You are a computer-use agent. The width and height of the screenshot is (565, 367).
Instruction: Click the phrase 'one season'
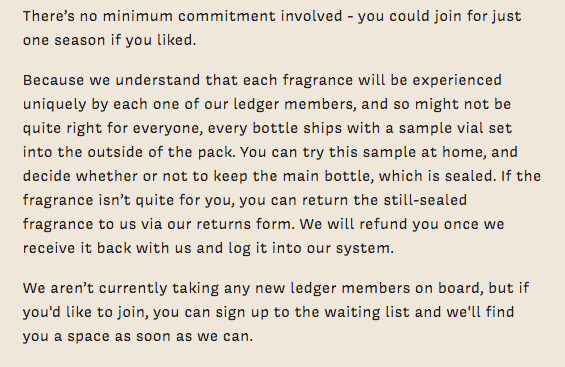click(64, 40)
